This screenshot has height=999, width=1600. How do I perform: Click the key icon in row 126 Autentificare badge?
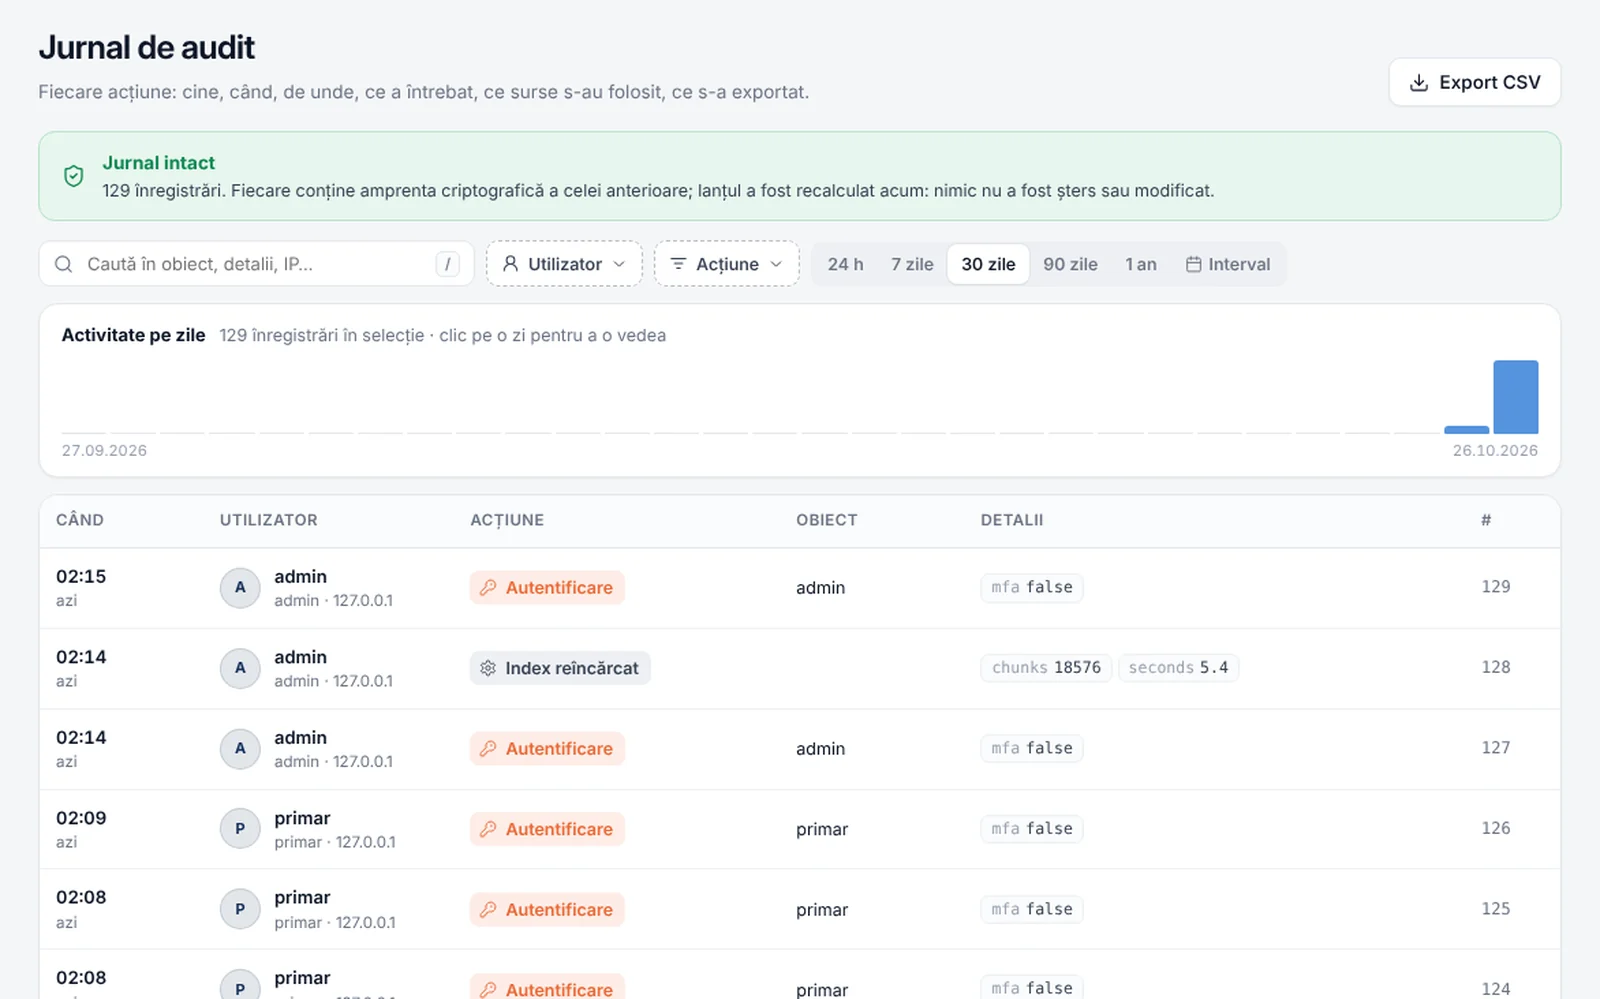(x=488, y=829)
